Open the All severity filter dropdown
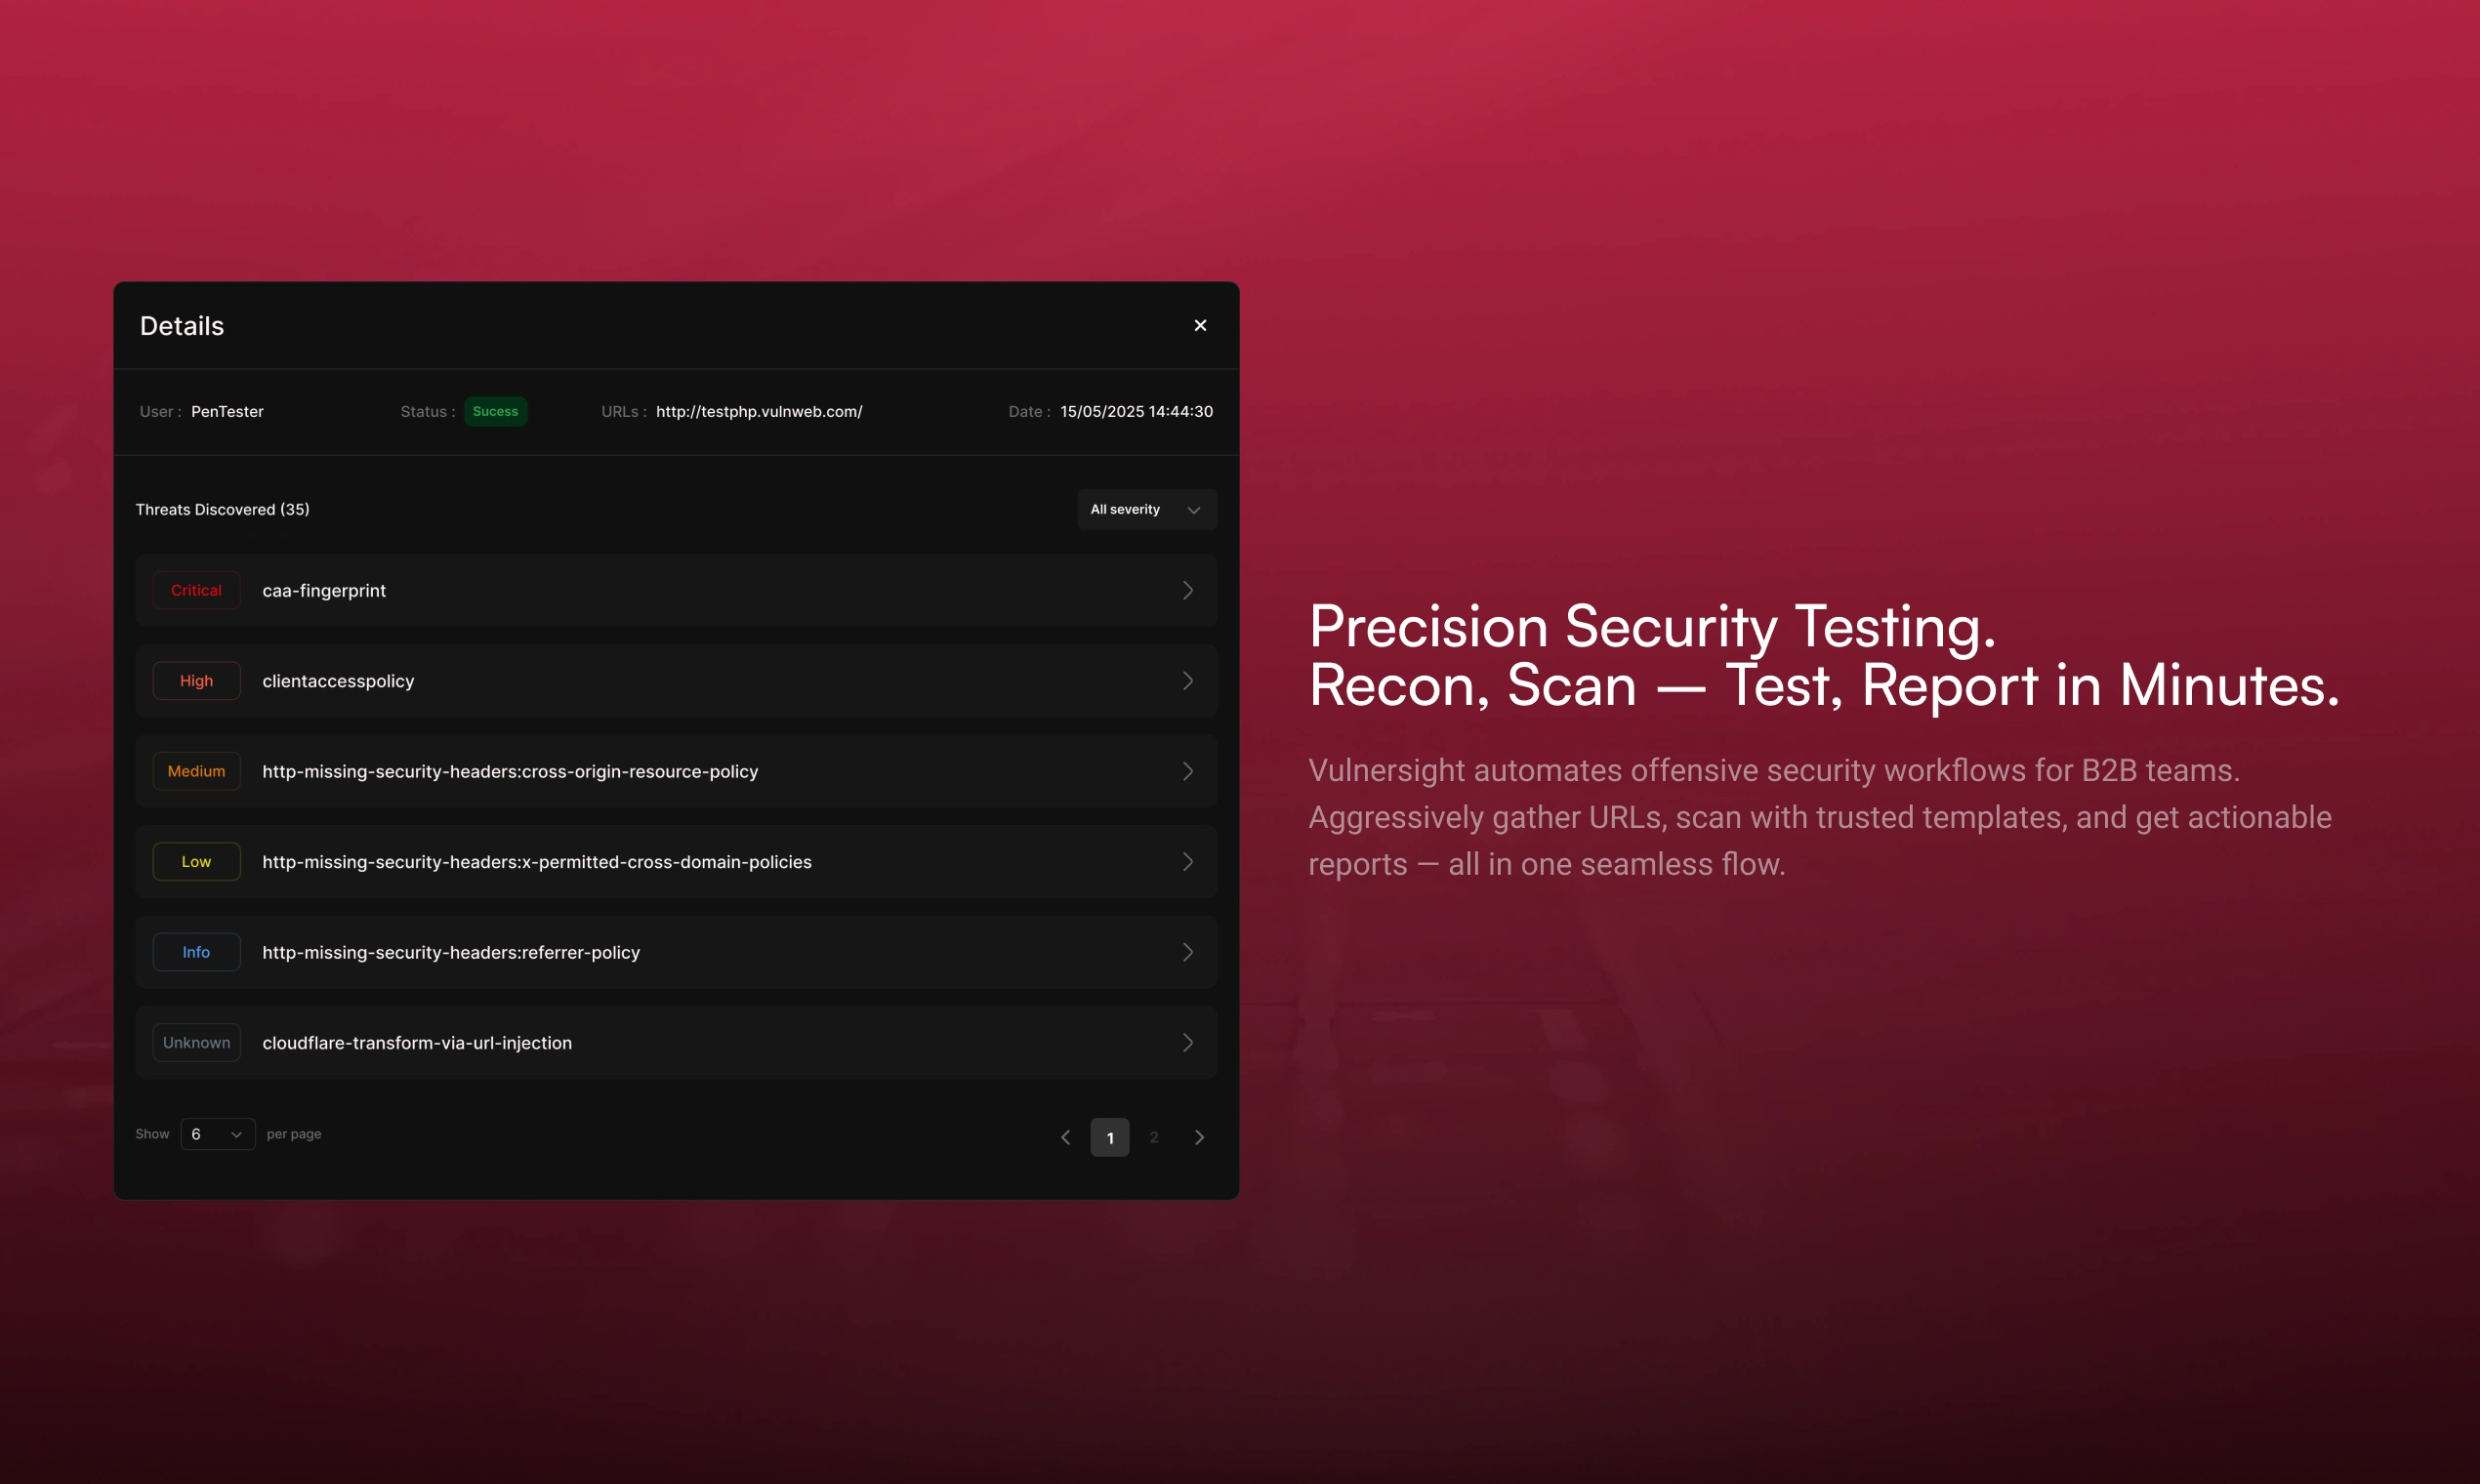The height and width of the screenshot is (1484, 2480). 1147,509
